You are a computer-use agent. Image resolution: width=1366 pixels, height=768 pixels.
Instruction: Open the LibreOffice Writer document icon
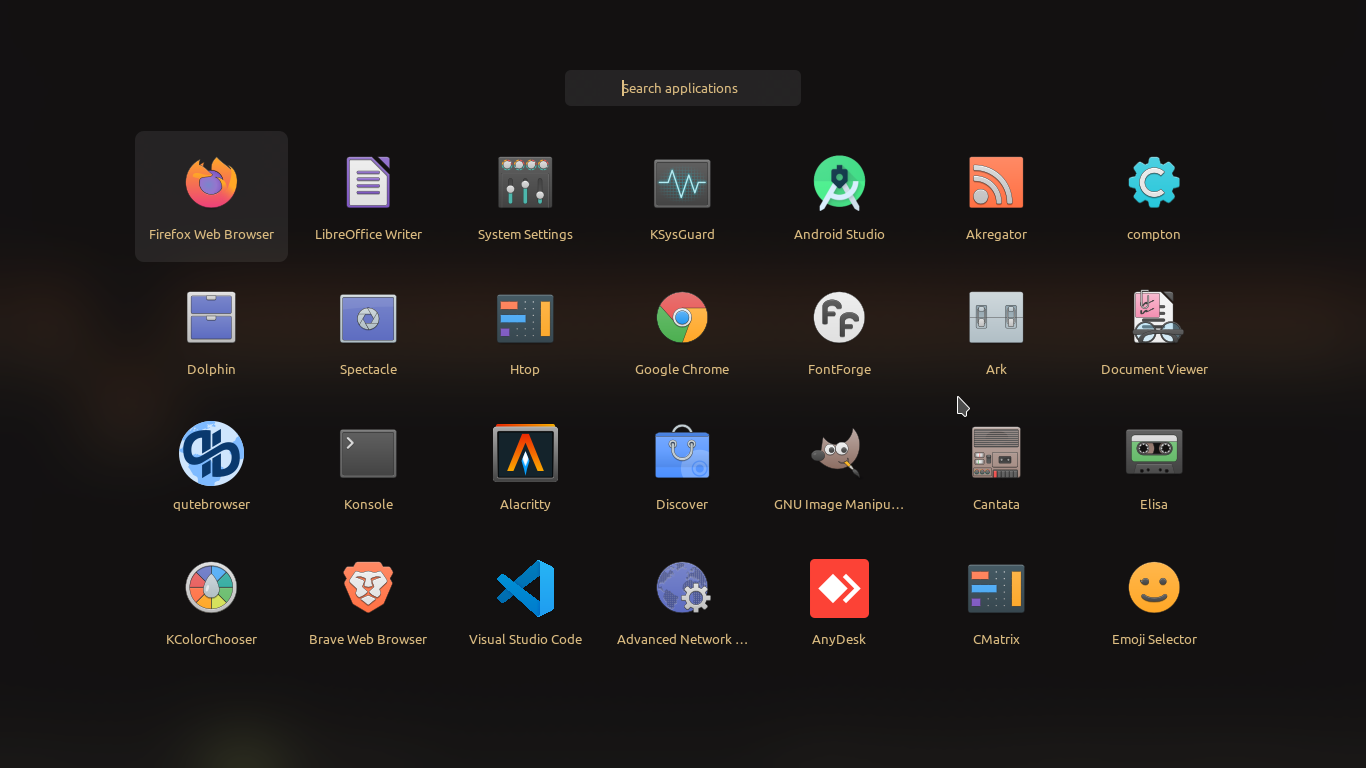(368, 183)
